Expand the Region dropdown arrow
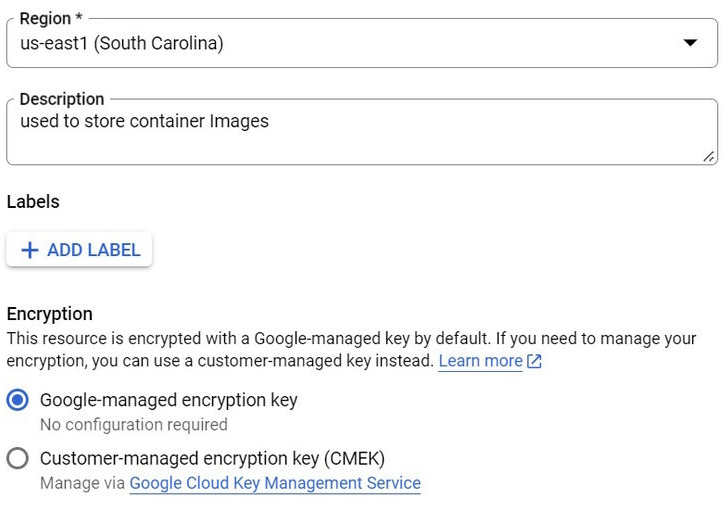The image size is (723, 511). tap(689, 43)
